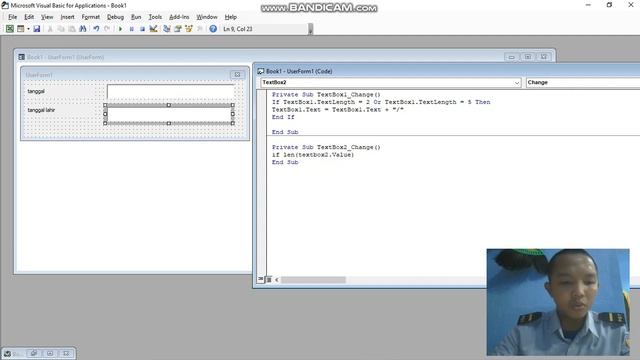Image resolution: width=640 pixels, height=360 pixels.
Task: Open the File menu
Action: 13,17
